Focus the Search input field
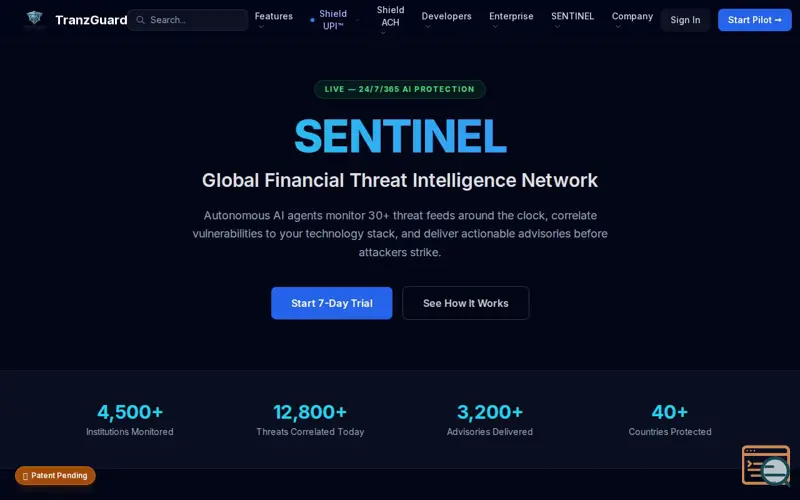 click(x=195, y=20)
